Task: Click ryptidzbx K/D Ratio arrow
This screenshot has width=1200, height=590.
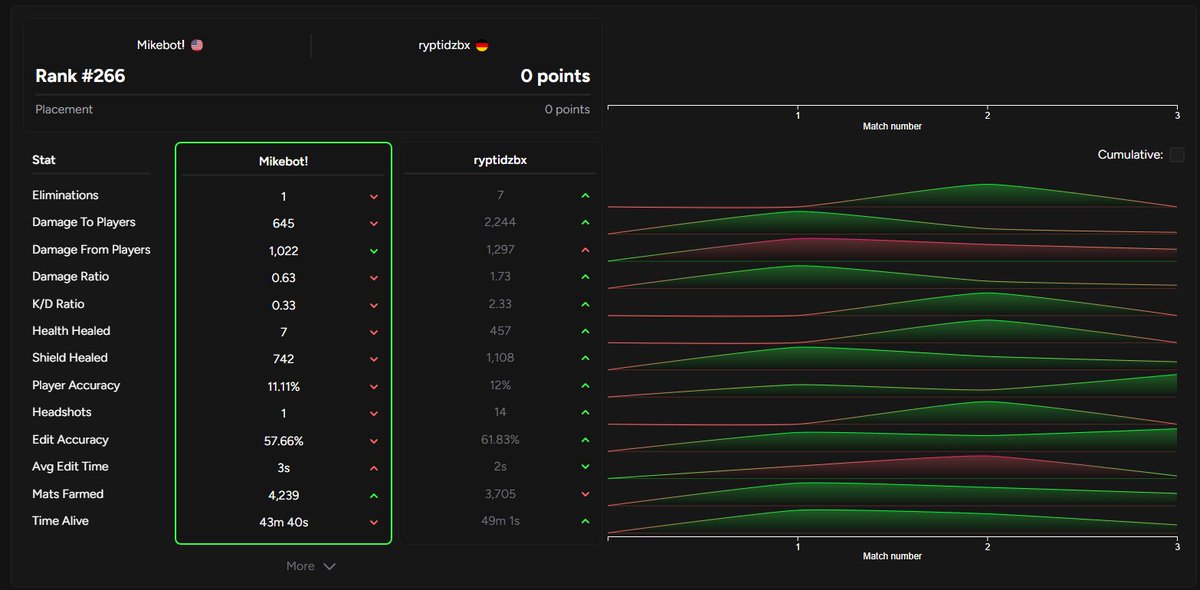Action: (x=585, y=304)
